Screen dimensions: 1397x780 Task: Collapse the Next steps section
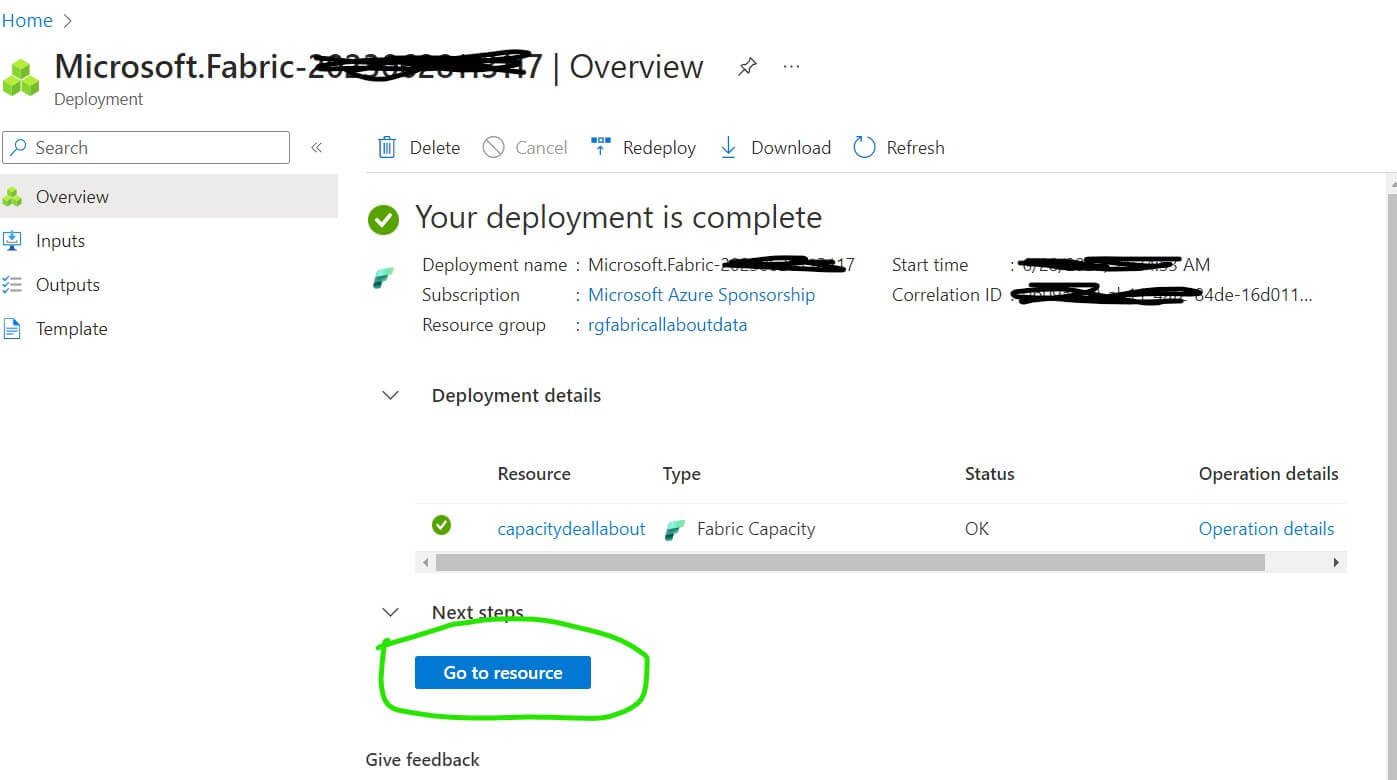pos(391,612)
